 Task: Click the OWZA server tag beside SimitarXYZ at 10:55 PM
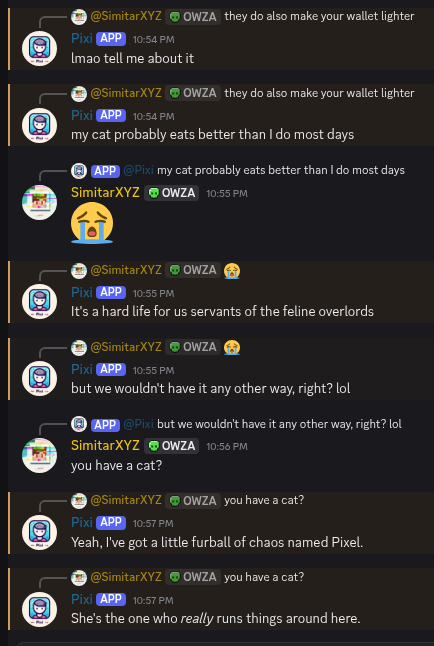click(171, 193)
